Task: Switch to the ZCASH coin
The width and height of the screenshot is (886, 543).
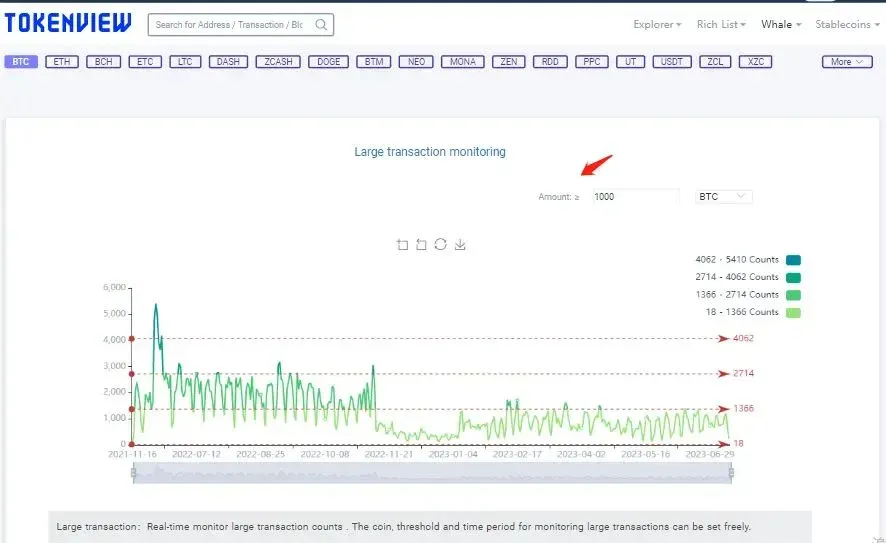Action: [x=278, y=62]
